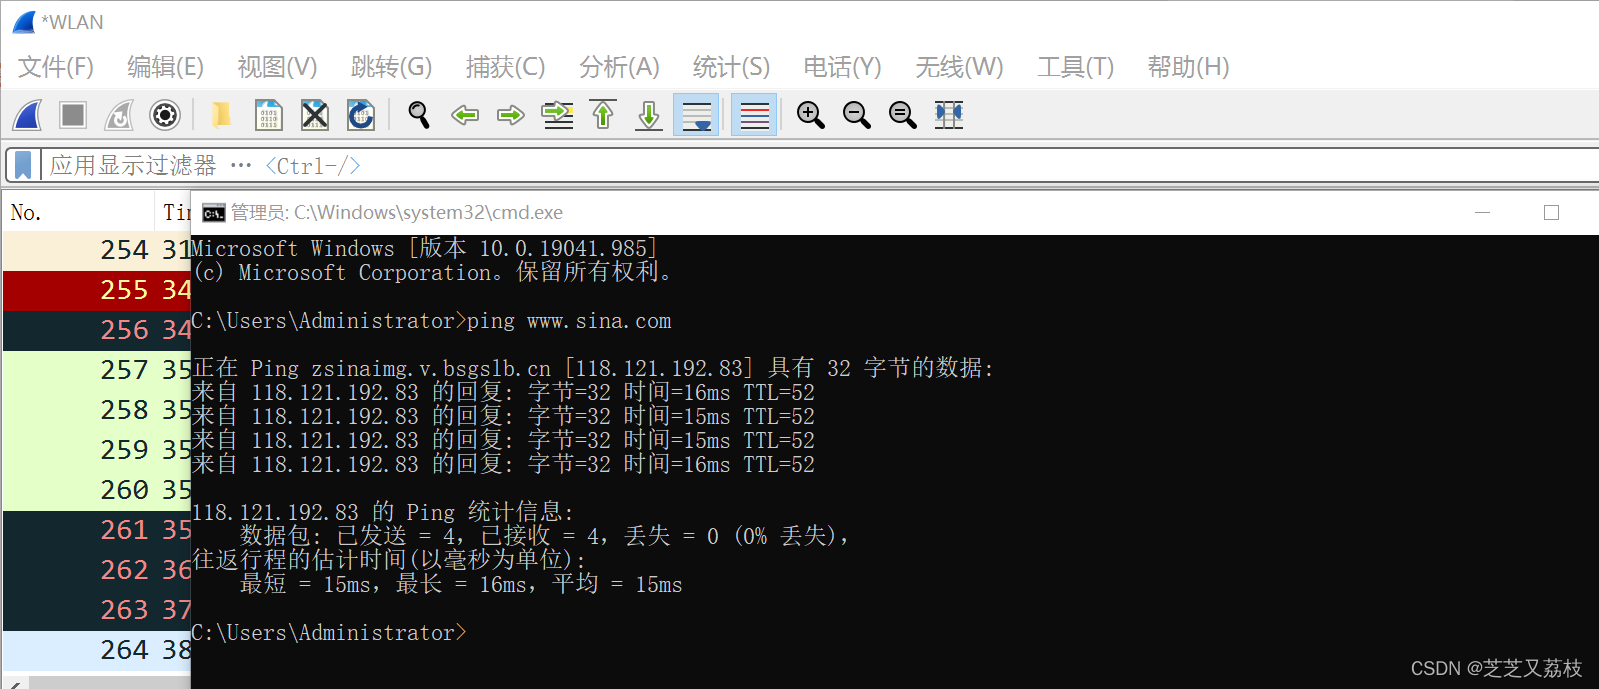Stop the running packet capture
1599x689 pixels.
pyautogui.click(x=73, y=115)
